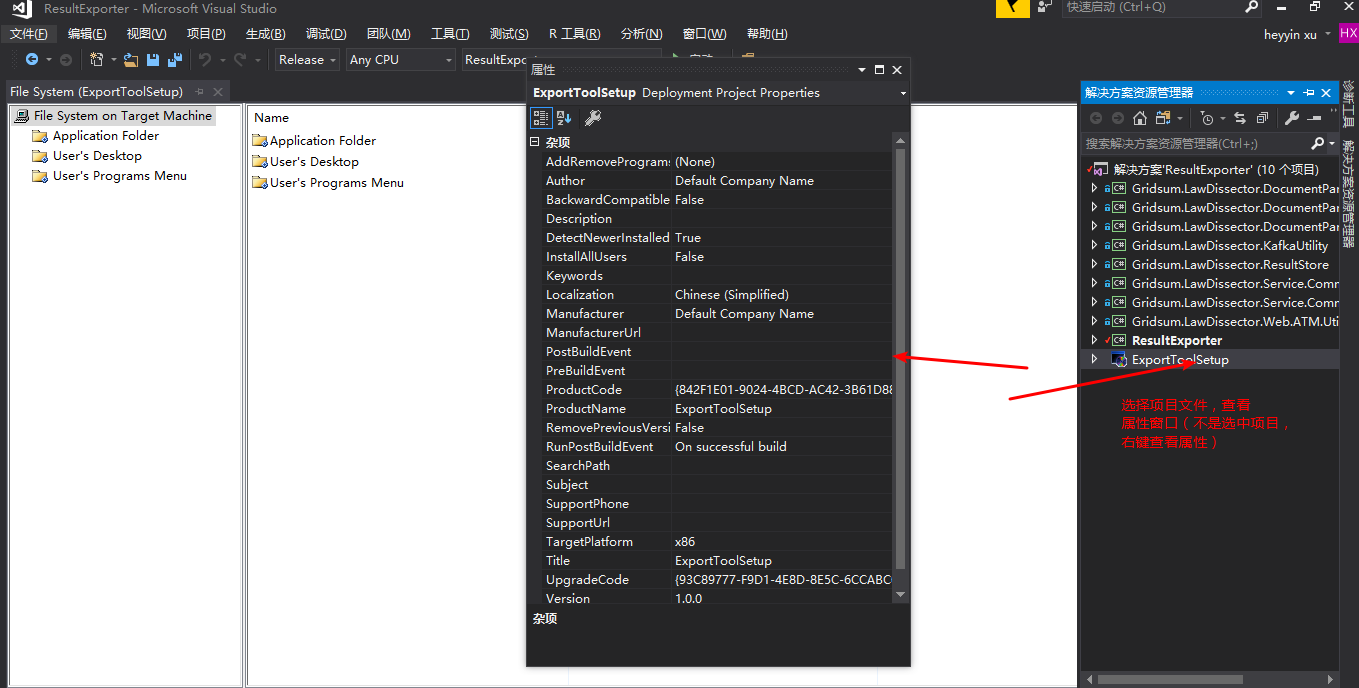Click Sync with Active Document icon
This screenshot has height=688, width=1359.
point(1240,118)
